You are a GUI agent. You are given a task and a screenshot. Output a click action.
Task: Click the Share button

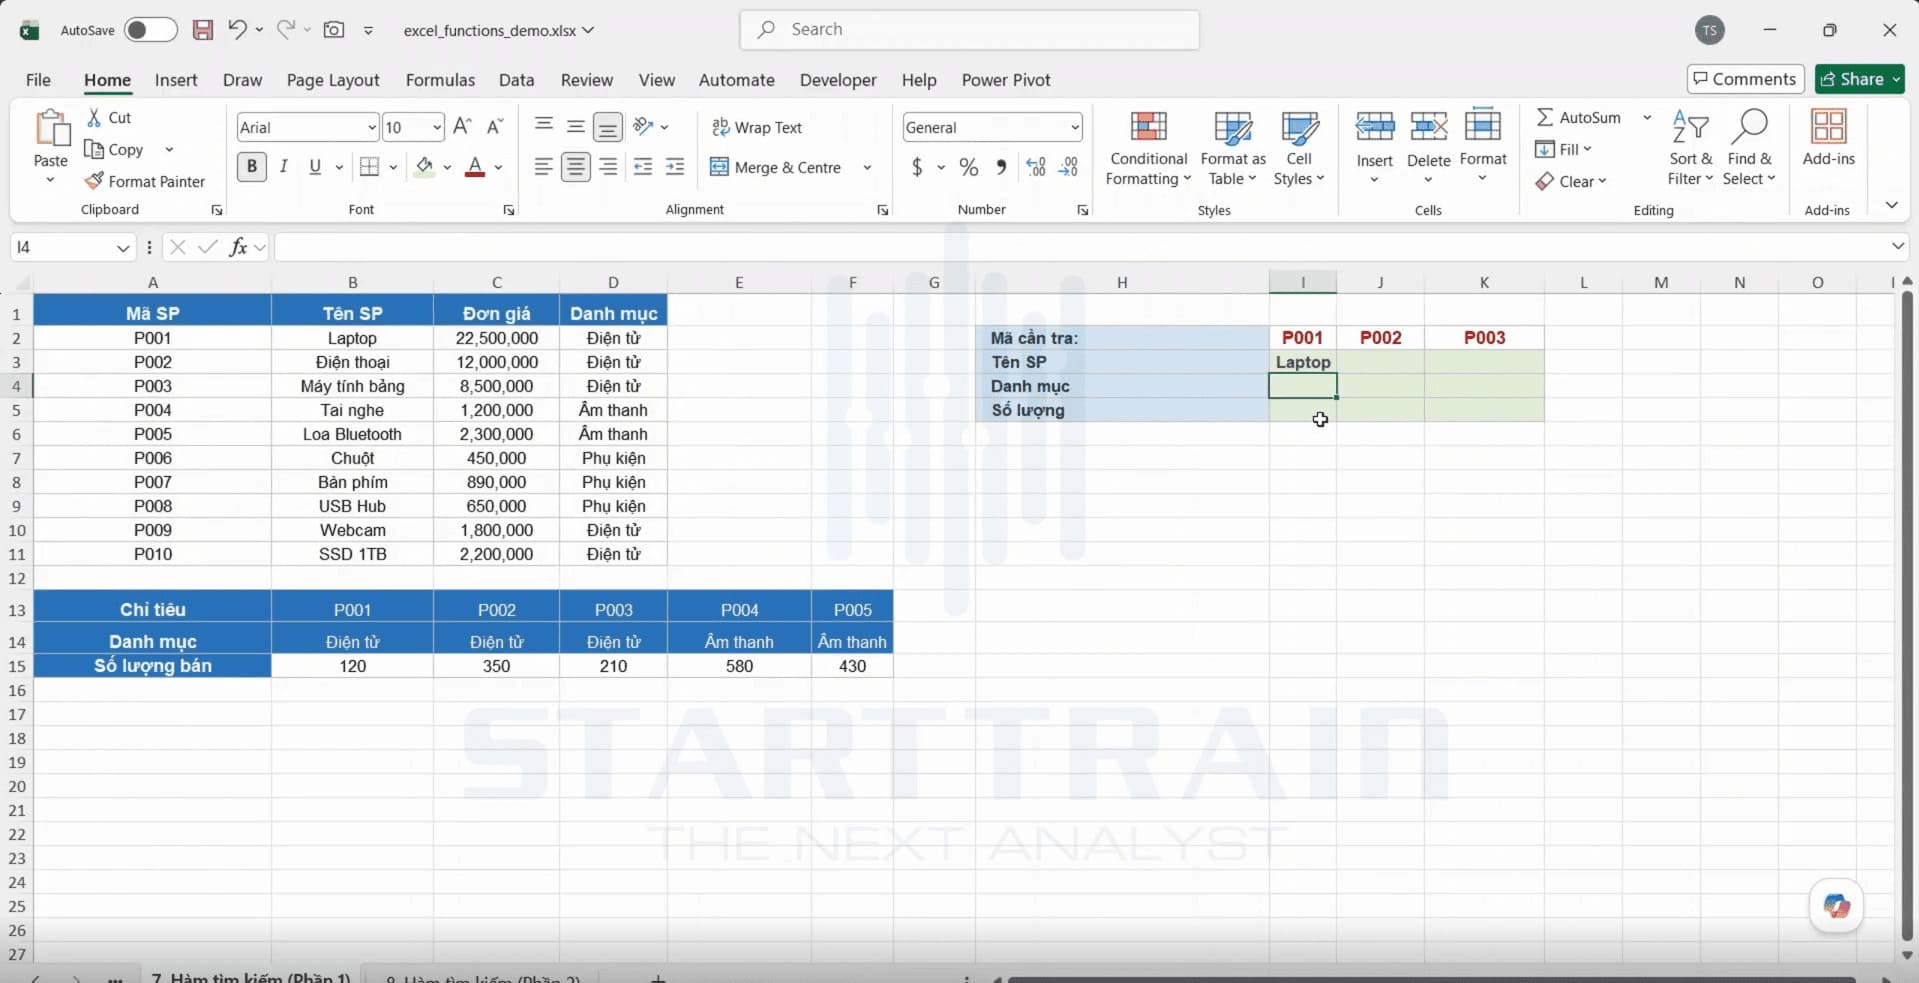(x=1860, y=79)
